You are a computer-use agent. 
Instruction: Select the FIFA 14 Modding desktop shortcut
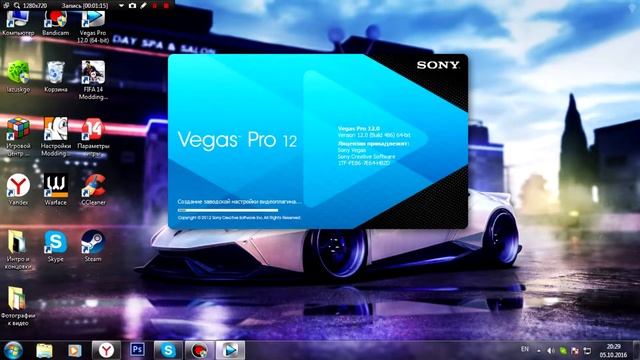click(93, 80)
